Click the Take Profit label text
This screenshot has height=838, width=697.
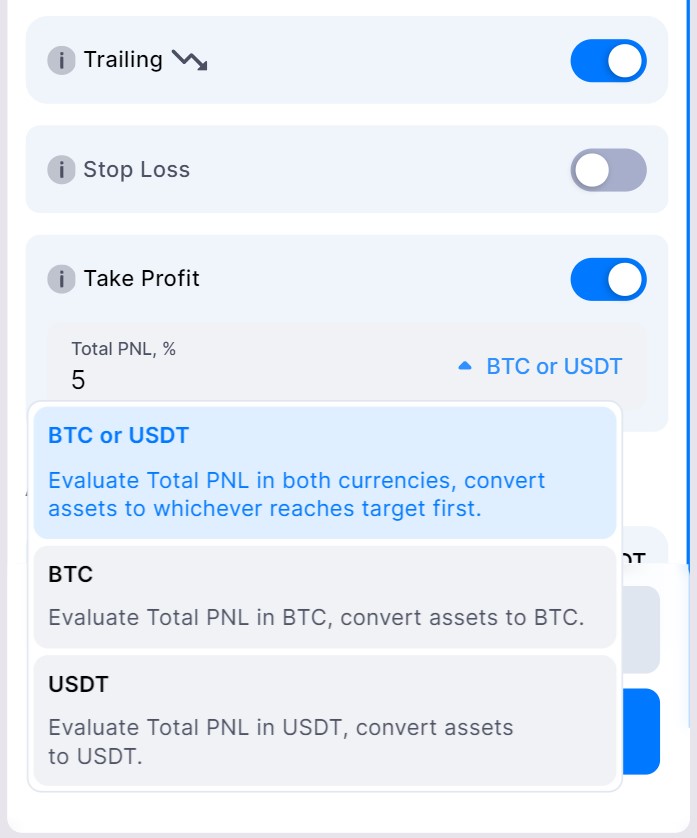pos(141,279)
